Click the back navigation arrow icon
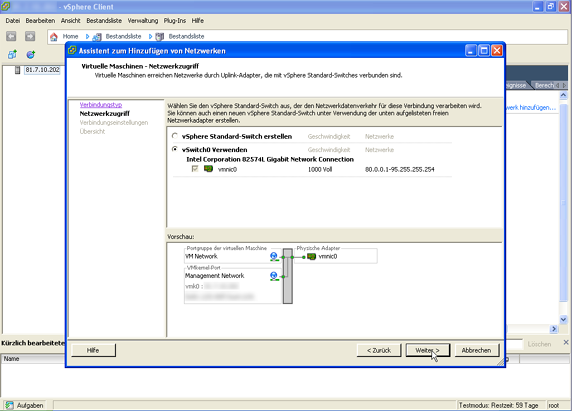572x411 pixels. [x=11, y=36]
